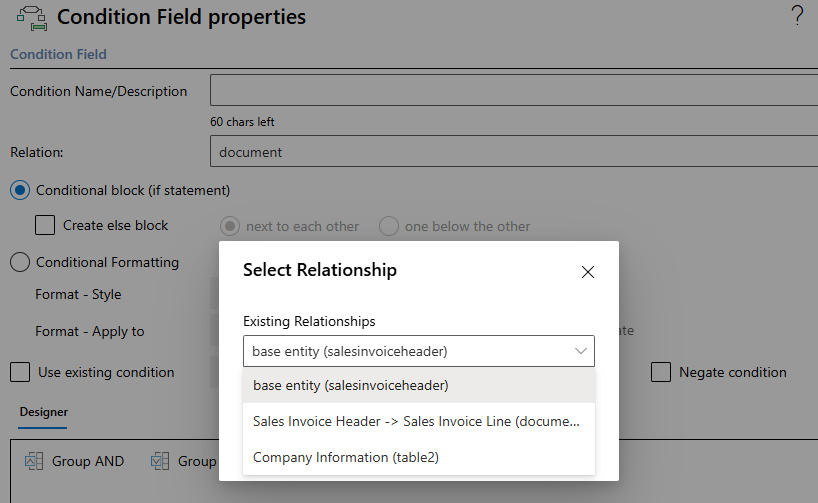Focus the Condition Name/Description input
The height and width of the screenshot is (503, 818).
[514, 90]
